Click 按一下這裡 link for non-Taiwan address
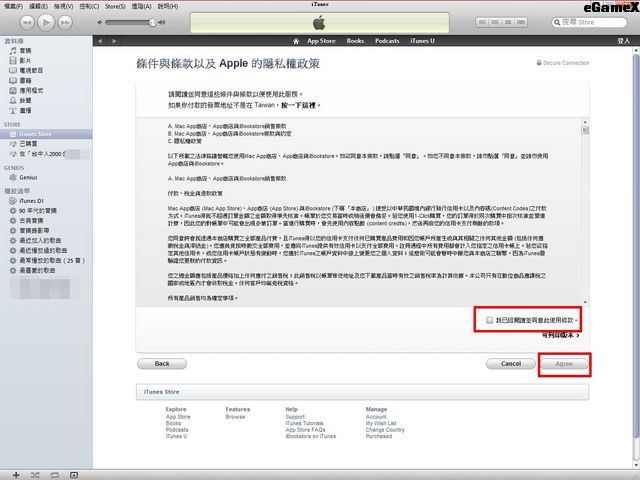This screenshot has width=640, height=480. pyautogui.click(x=298, y=105)
